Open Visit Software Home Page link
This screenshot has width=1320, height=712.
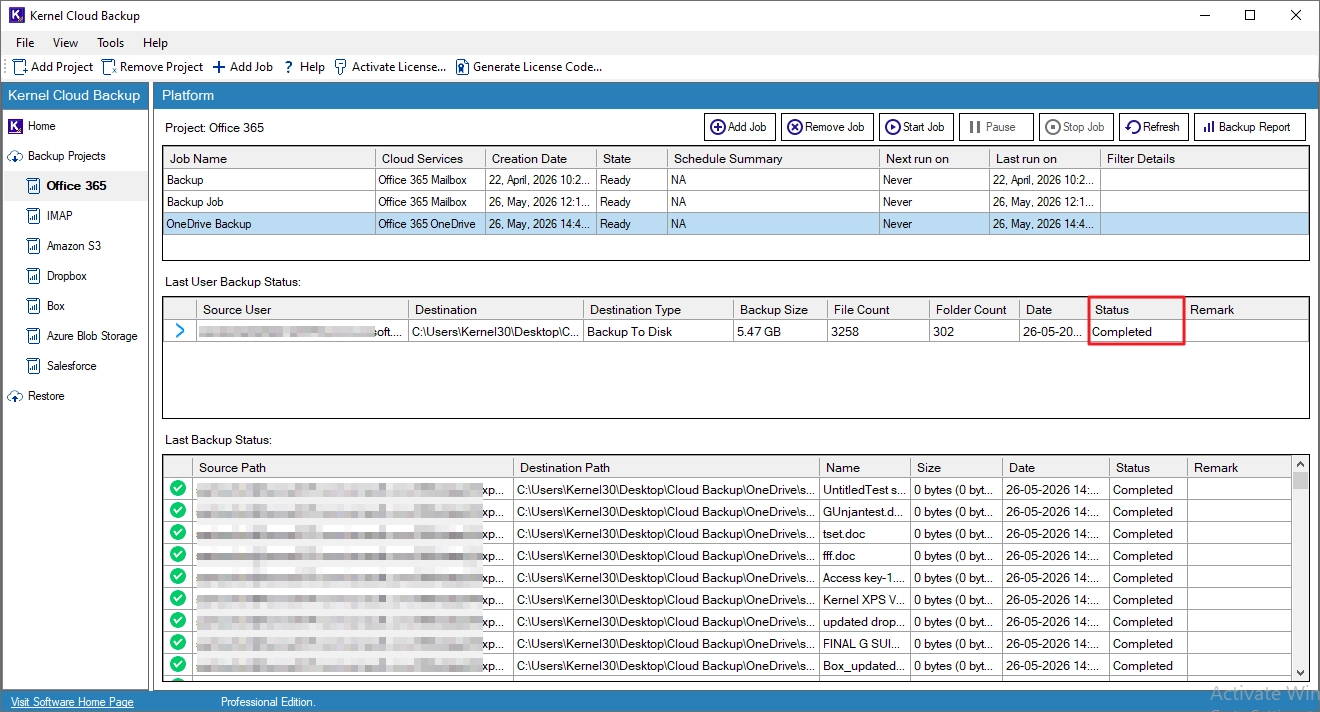(x=72, y=702)
